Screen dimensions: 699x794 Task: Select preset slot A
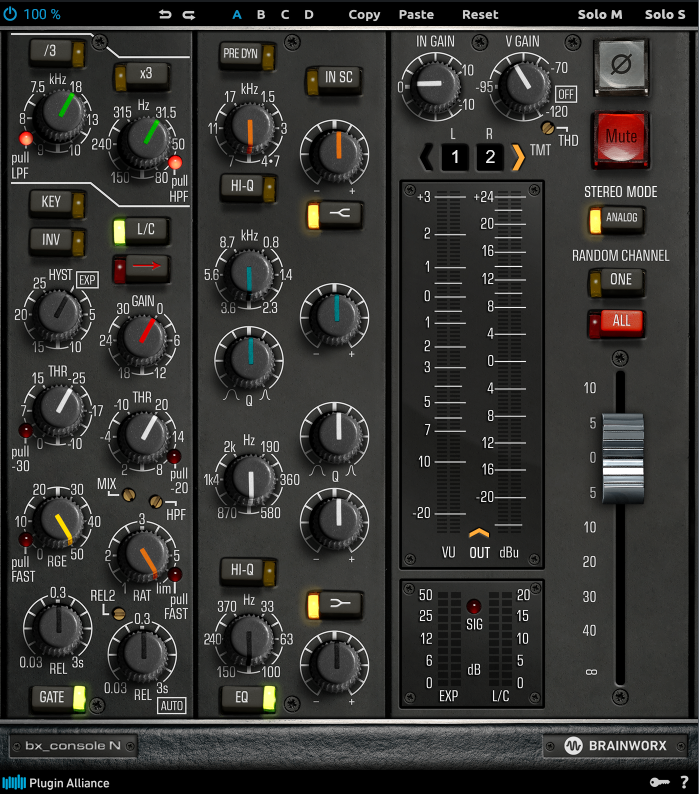[x=237, y=15]
